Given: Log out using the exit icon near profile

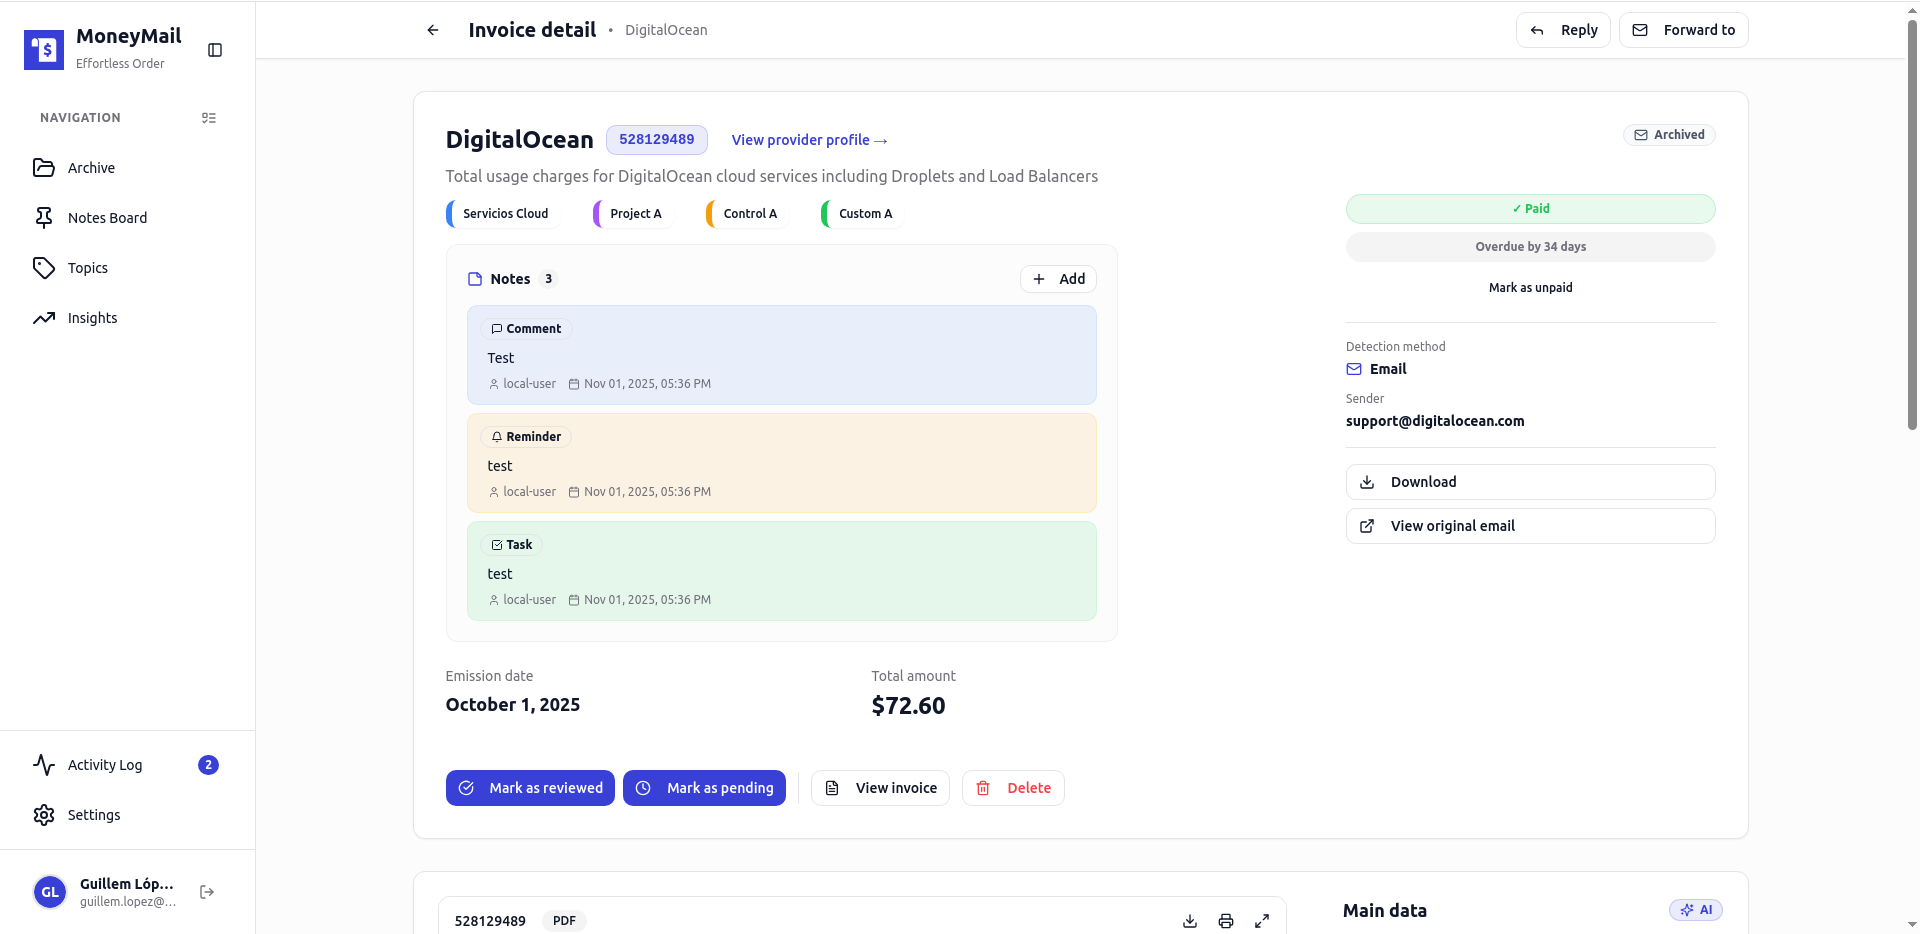Looking at the screenshot, I should pyautogui.click(x=207, y=892).
